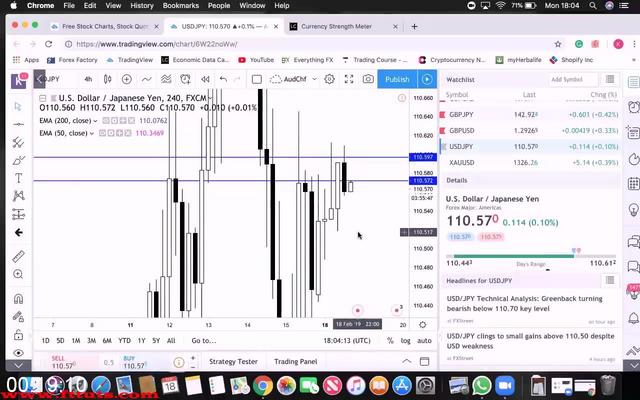Select the trend line drawing tool

click(x=18, y=124)
